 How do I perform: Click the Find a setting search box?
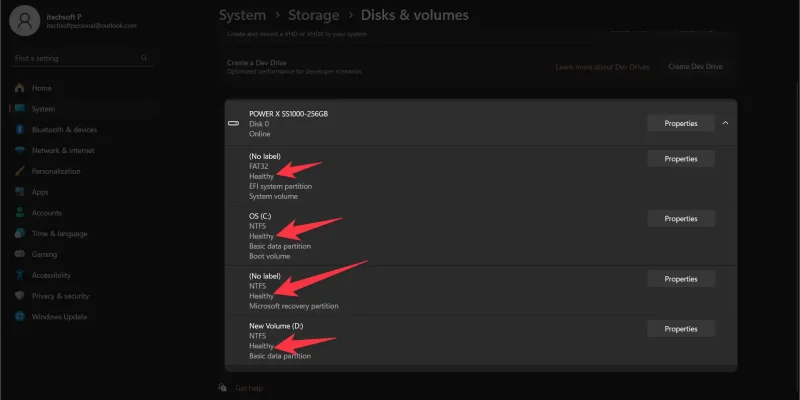tap(81, 58)
